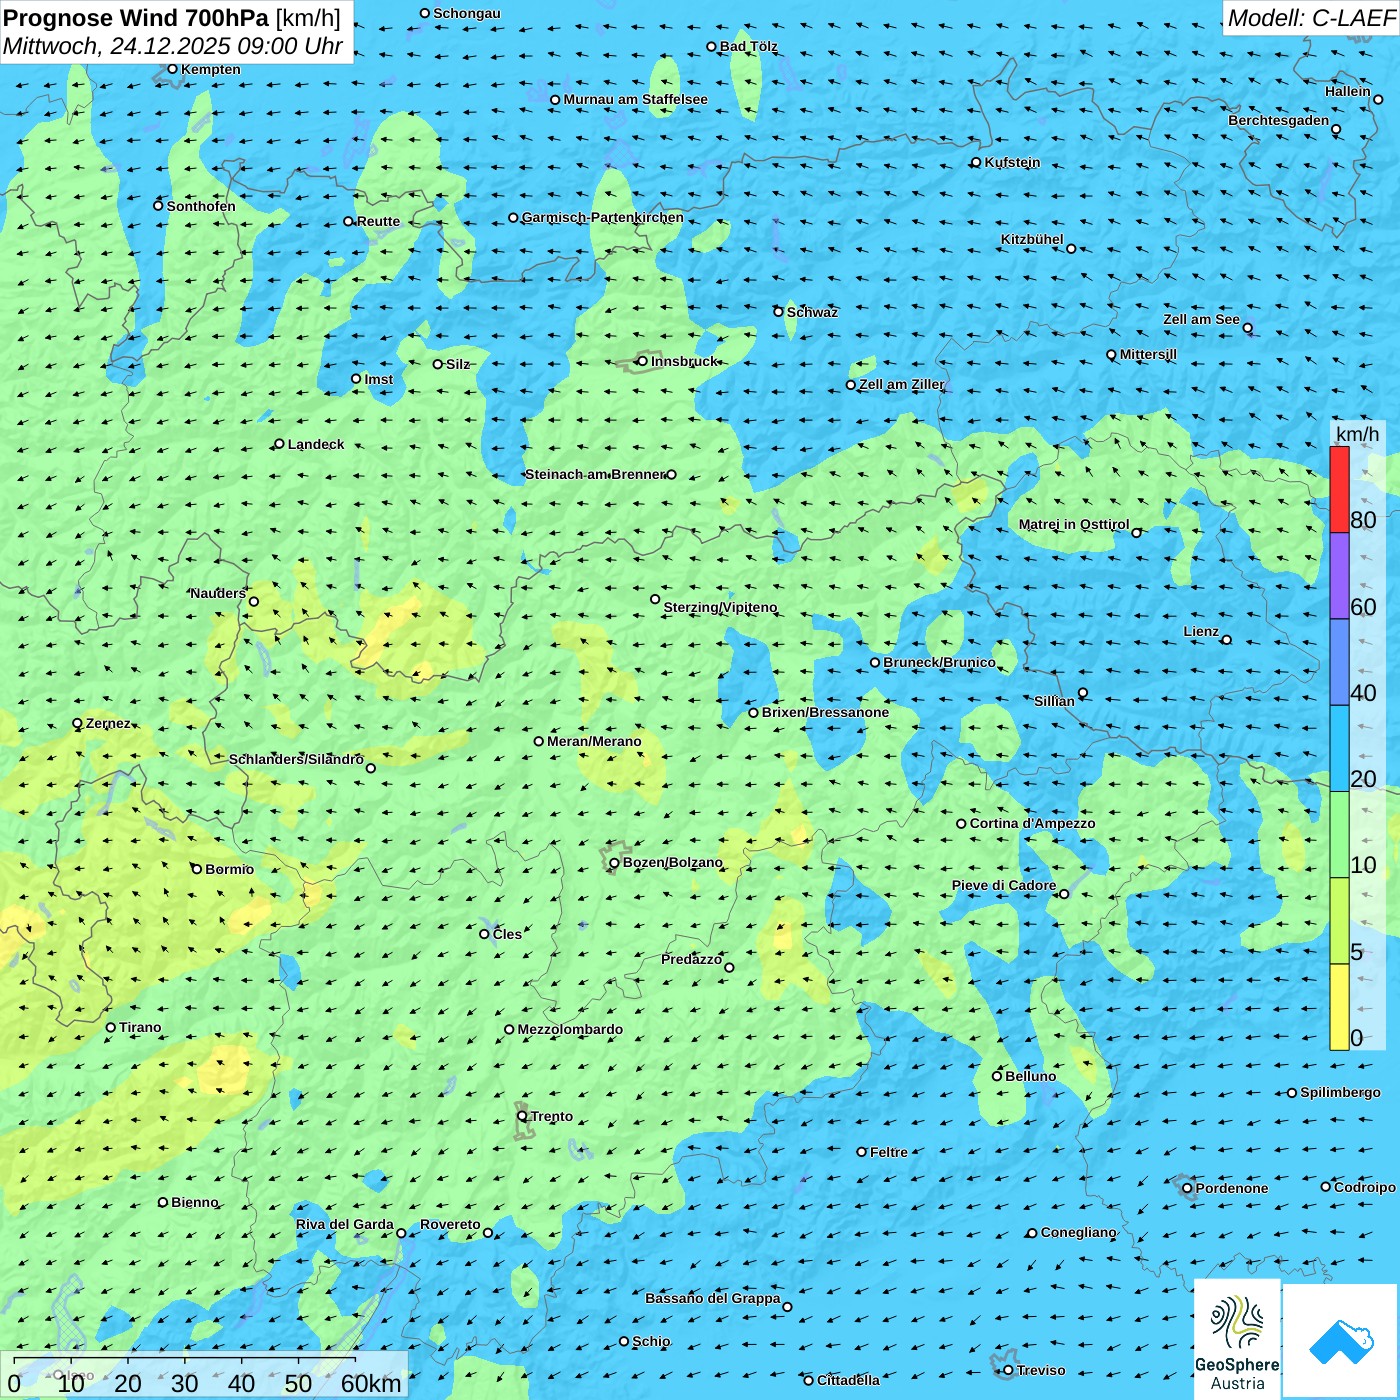Click the yellow segment of the wind legend

click(x=1339, y=1007)
